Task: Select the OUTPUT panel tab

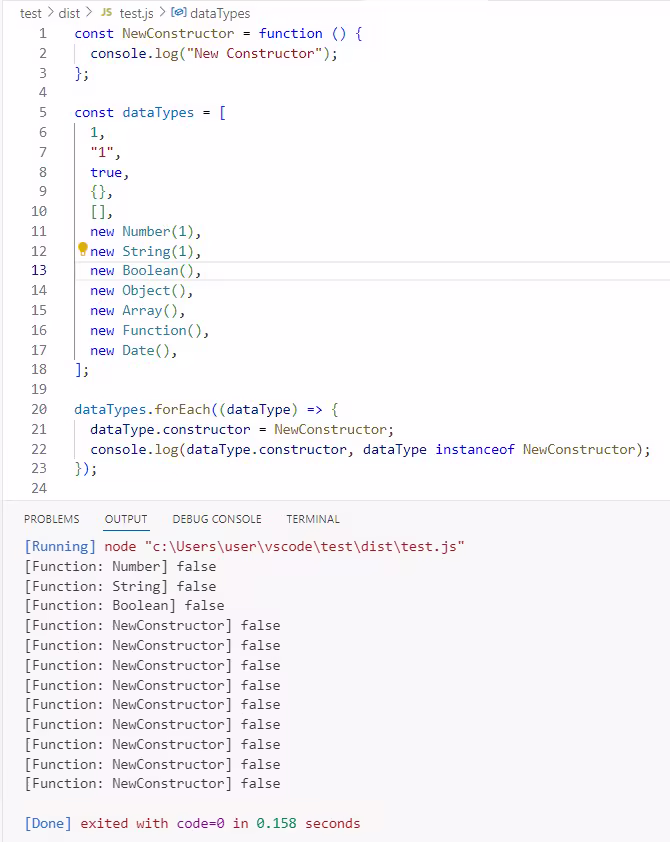Action: point(125,519)
